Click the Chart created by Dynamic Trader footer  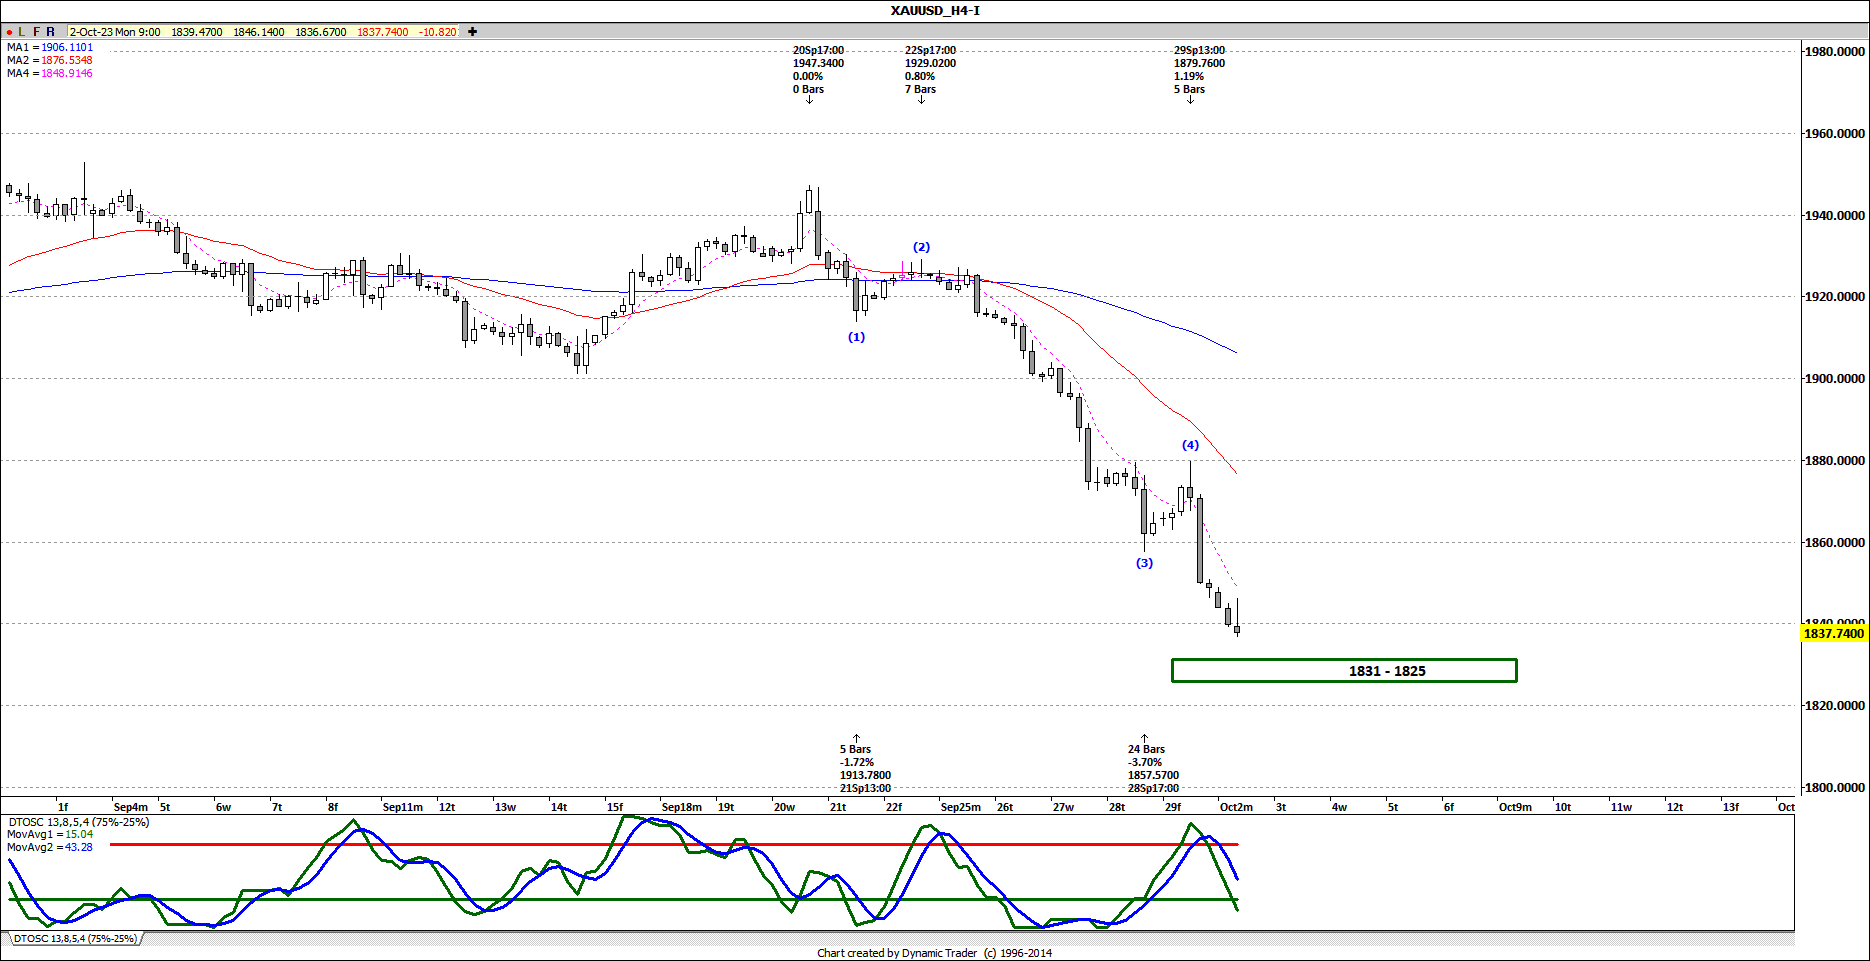[x=934, y=953]
